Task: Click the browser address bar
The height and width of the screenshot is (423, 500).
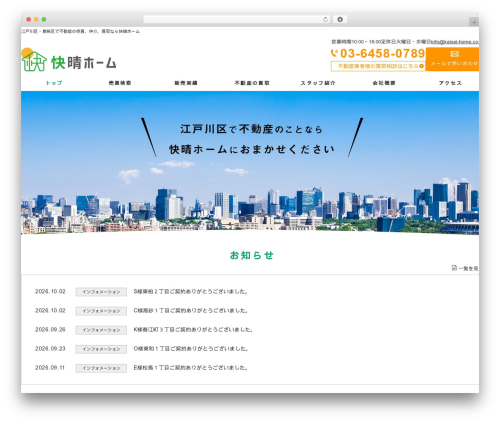Action: 237,19
